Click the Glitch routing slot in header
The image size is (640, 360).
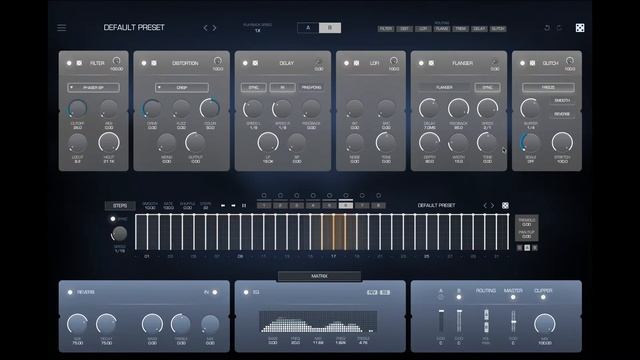click(498, 29)
